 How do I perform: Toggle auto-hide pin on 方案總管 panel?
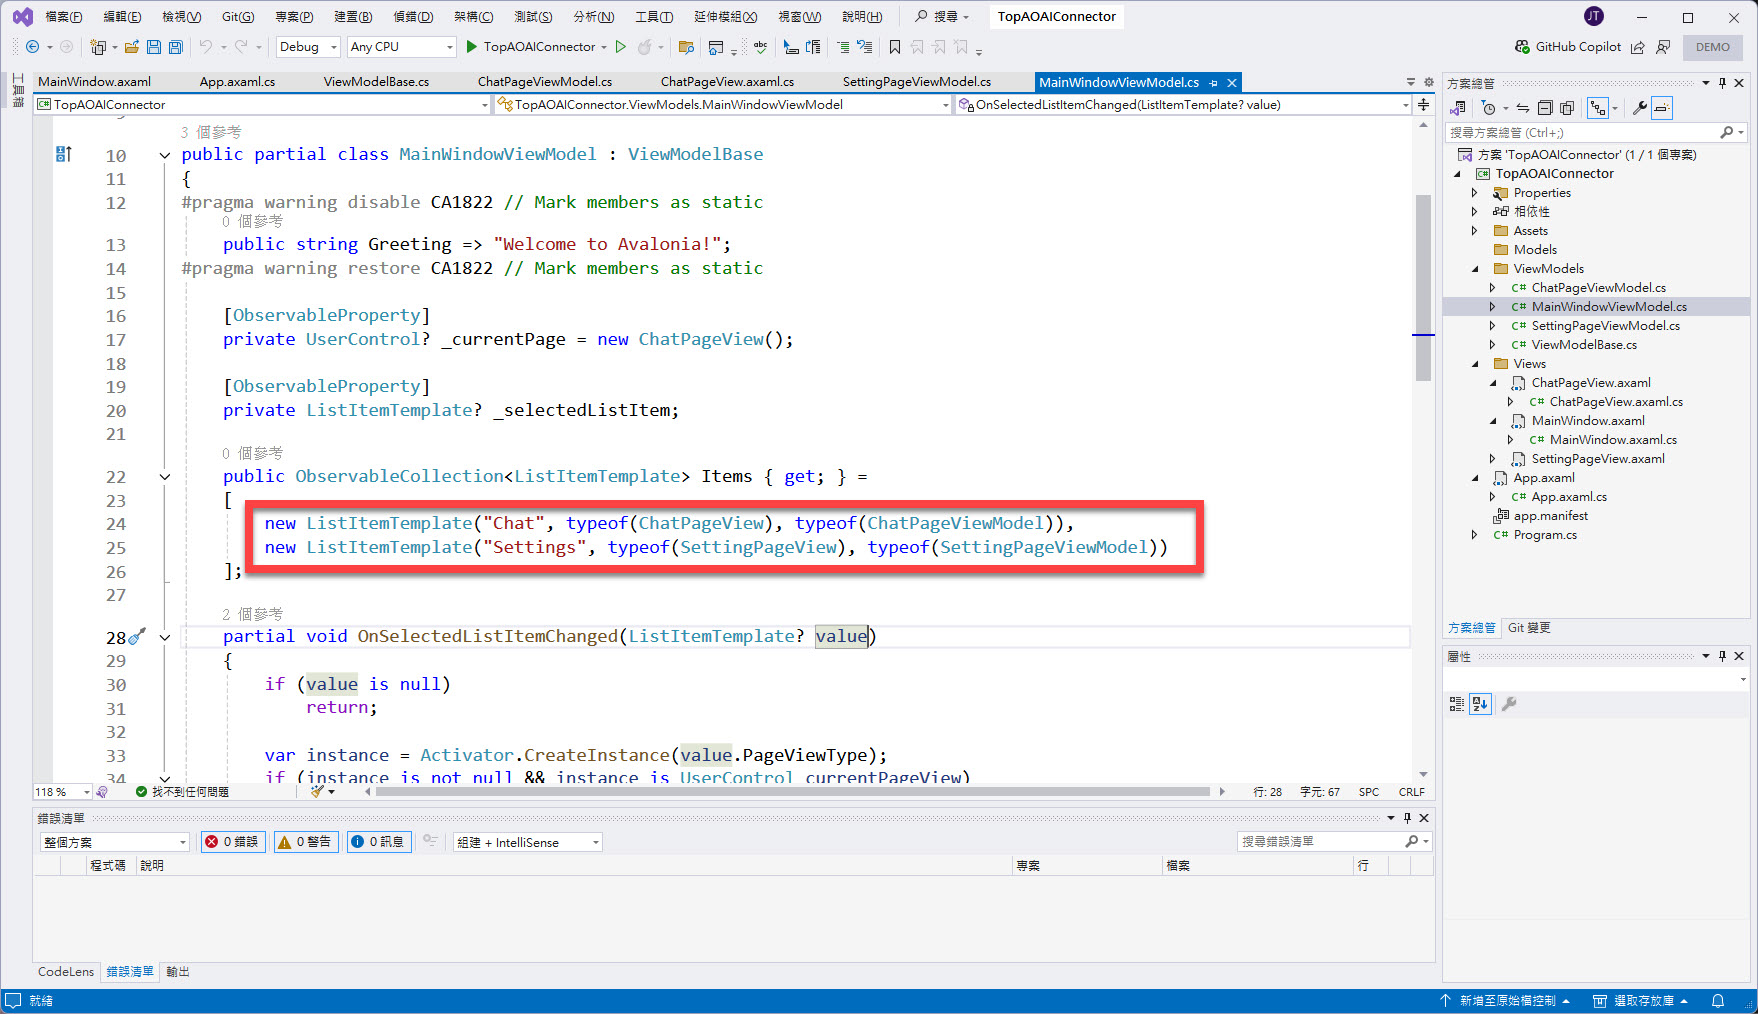tap(1722, 83)
